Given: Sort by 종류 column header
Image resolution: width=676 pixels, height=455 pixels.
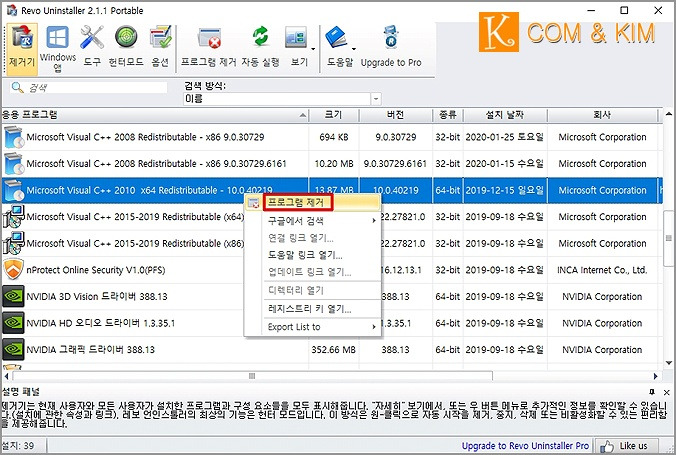Looking at the screenshot, I should tap(448, 115).
